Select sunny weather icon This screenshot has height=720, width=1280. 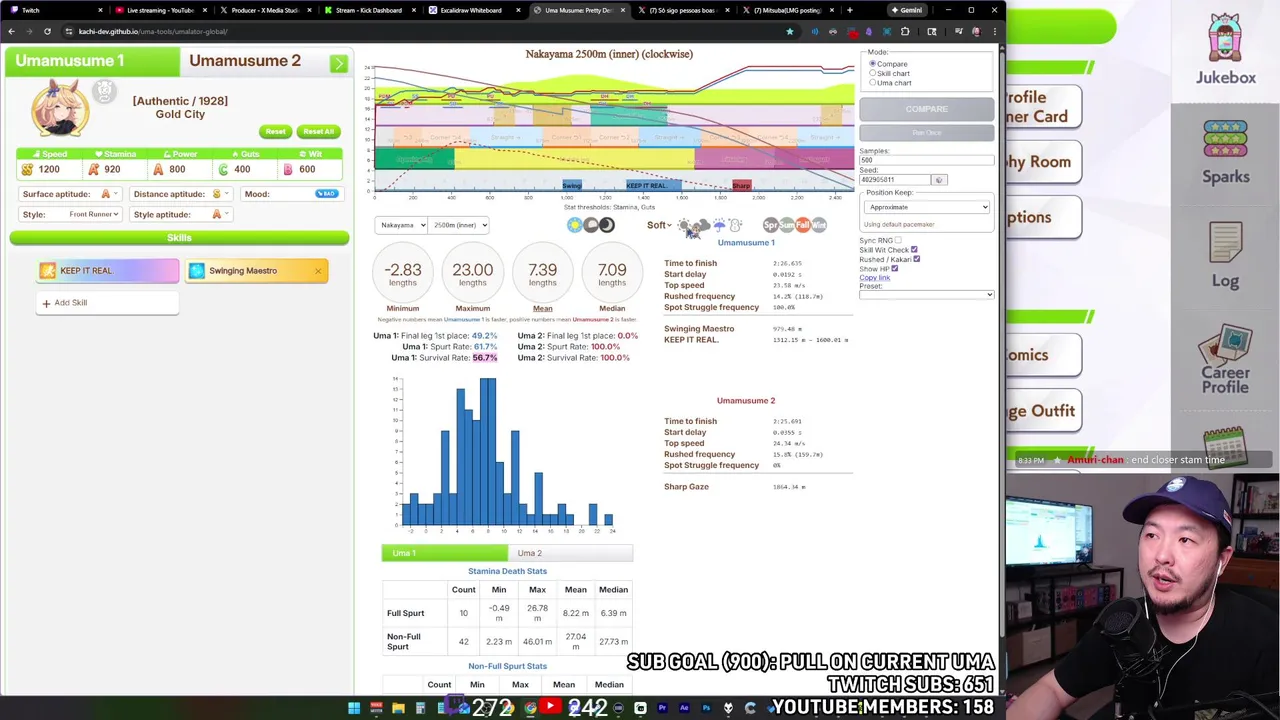coord(684,225)
